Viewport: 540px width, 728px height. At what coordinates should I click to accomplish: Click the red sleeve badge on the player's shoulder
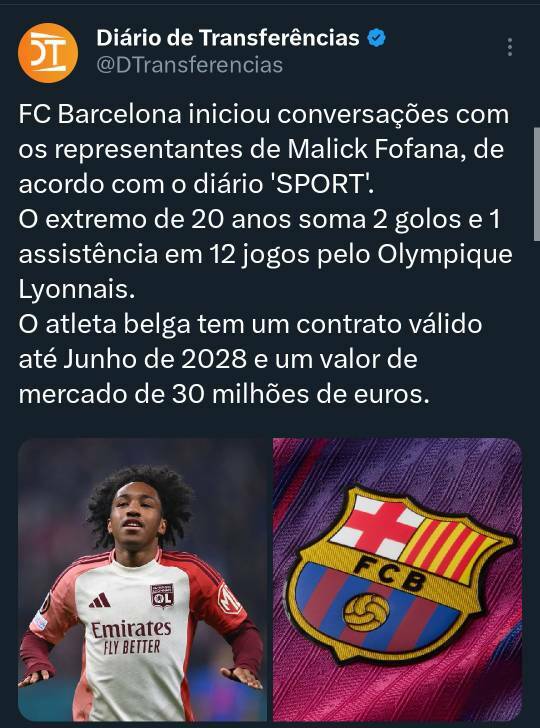pyautogui.click(x=229, y=598)
